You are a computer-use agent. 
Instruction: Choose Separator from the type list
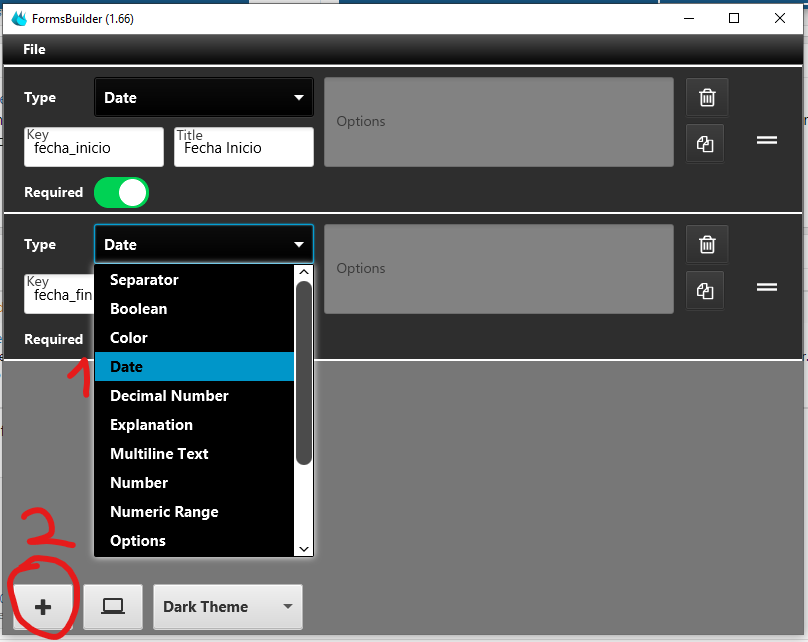pos(194,280)
